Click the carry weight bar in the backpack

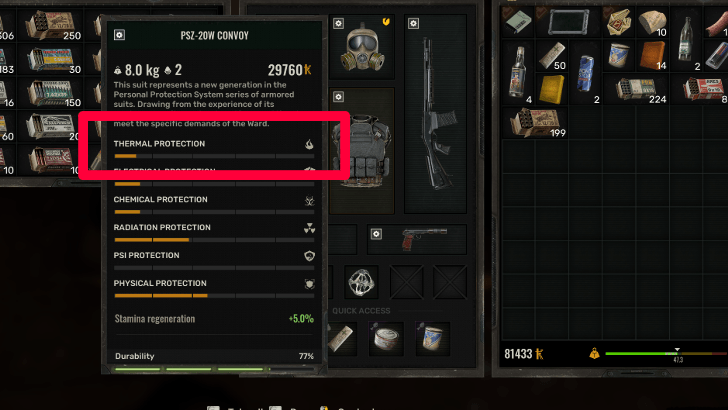(666, 354)
